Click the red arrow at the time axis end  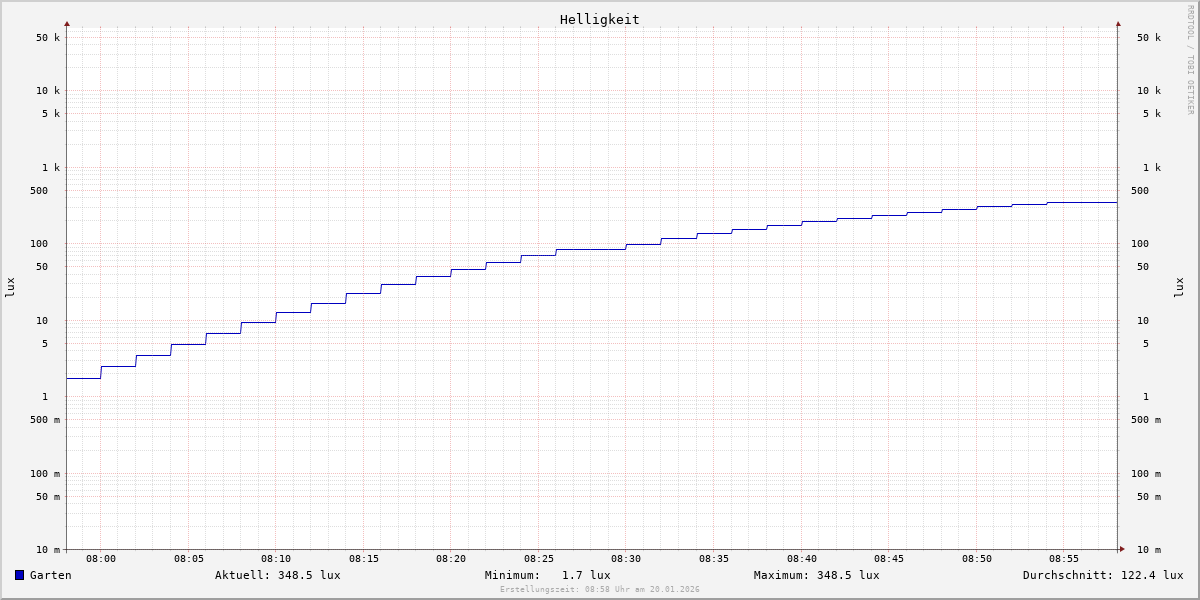click(1122, 549)
